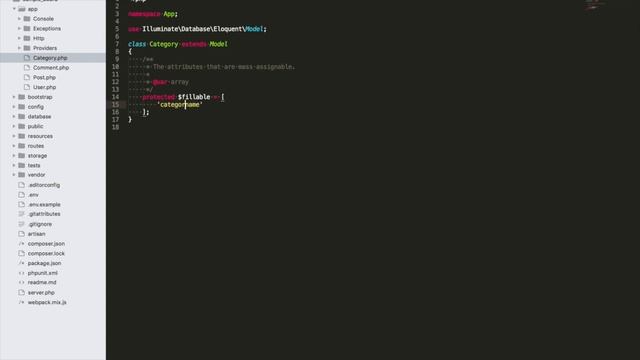Click the $fillable variable in code
The height and width of the screenshot is (360, 640).
[194, 97]
